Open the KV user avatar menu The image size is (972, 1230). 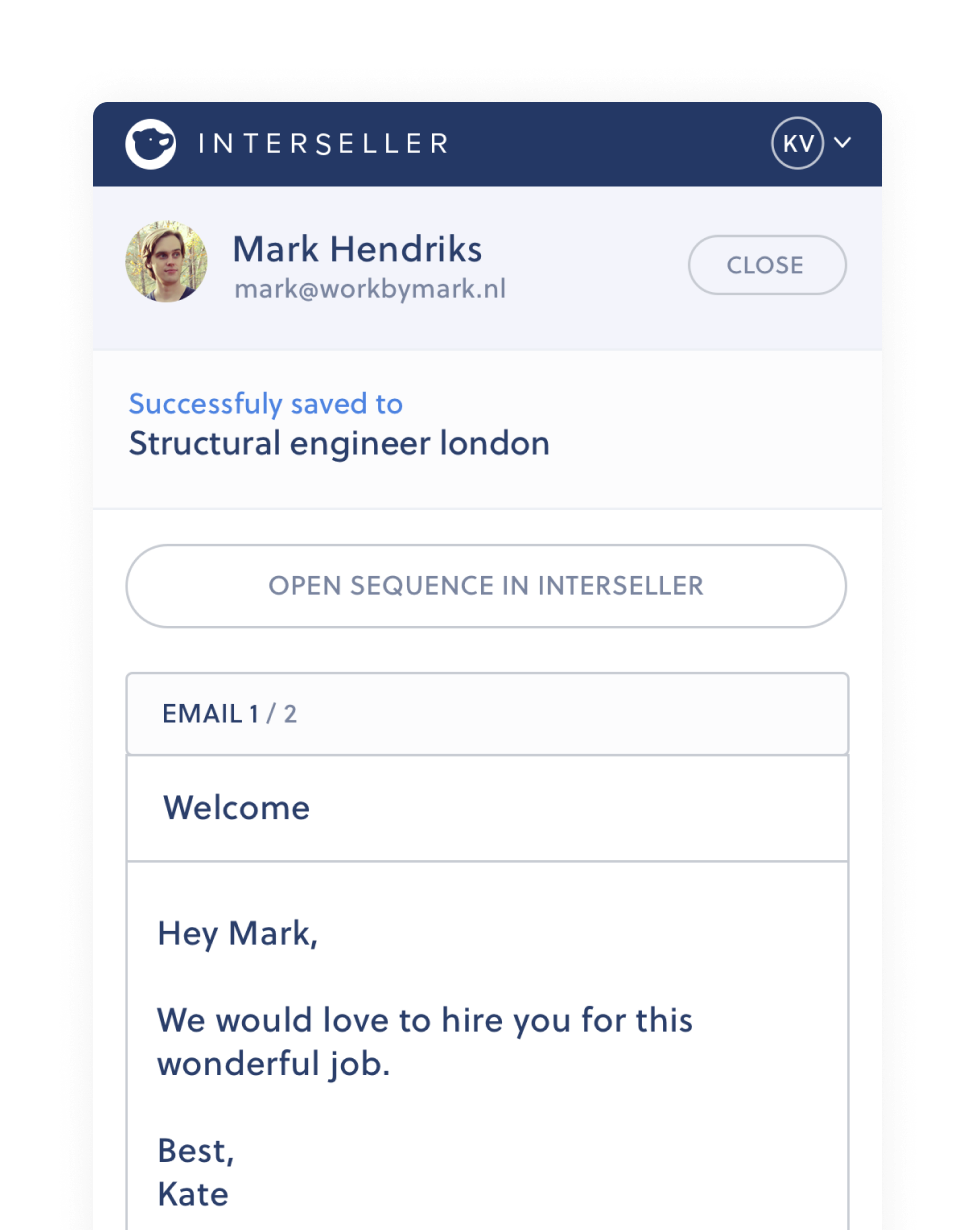(797, 144)
